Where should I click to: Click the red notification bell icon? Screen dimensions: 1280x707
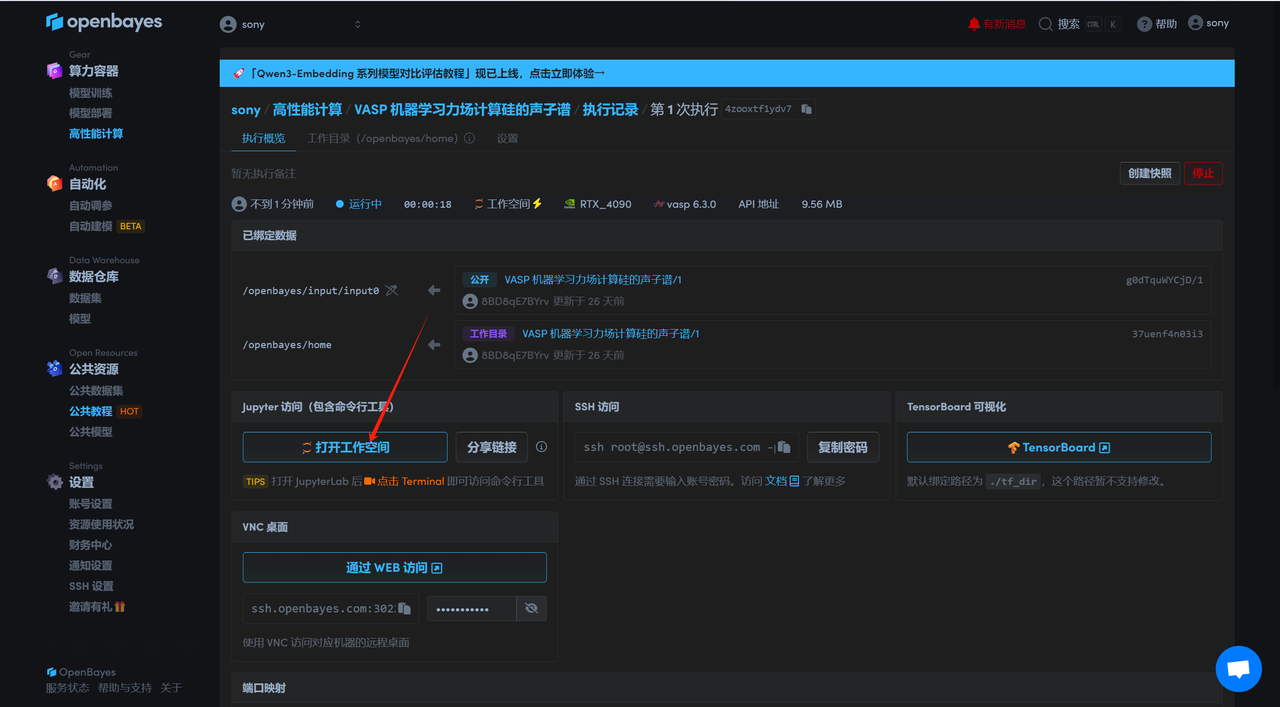click(x=974, y=24)
